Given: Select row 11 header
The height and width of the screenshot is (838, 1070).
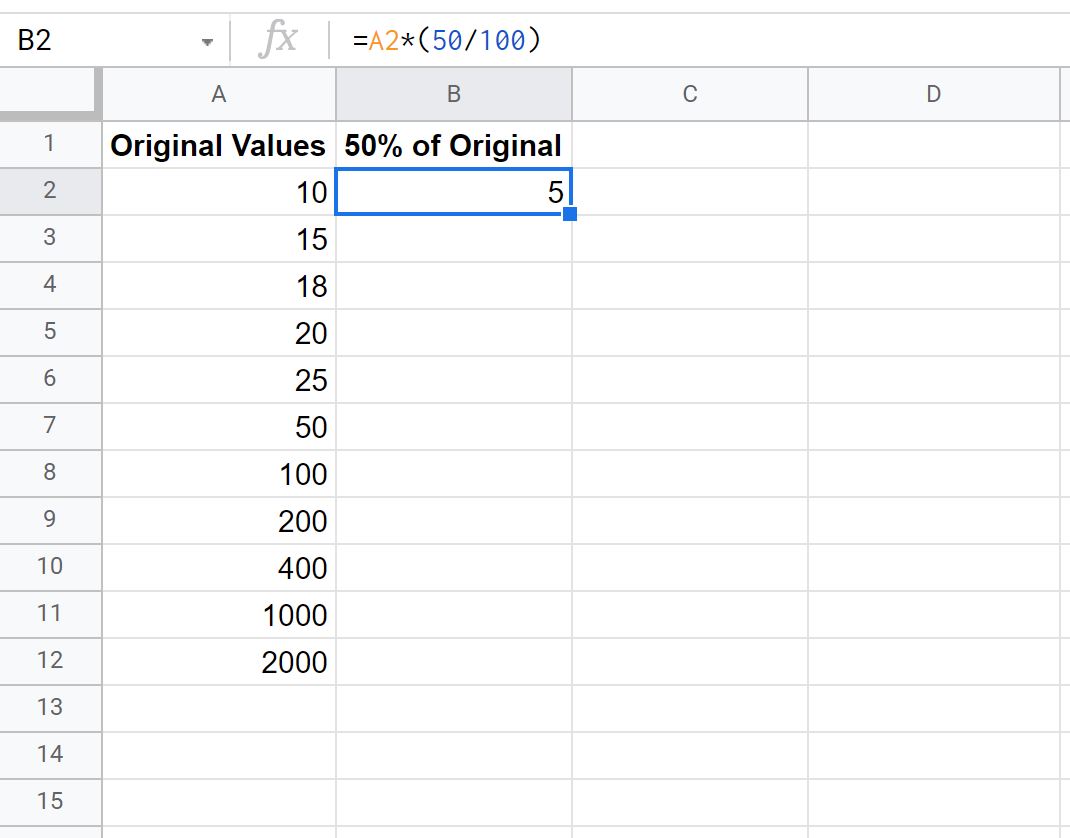Looking at the screenshot, I should click(x=50, y=614).
